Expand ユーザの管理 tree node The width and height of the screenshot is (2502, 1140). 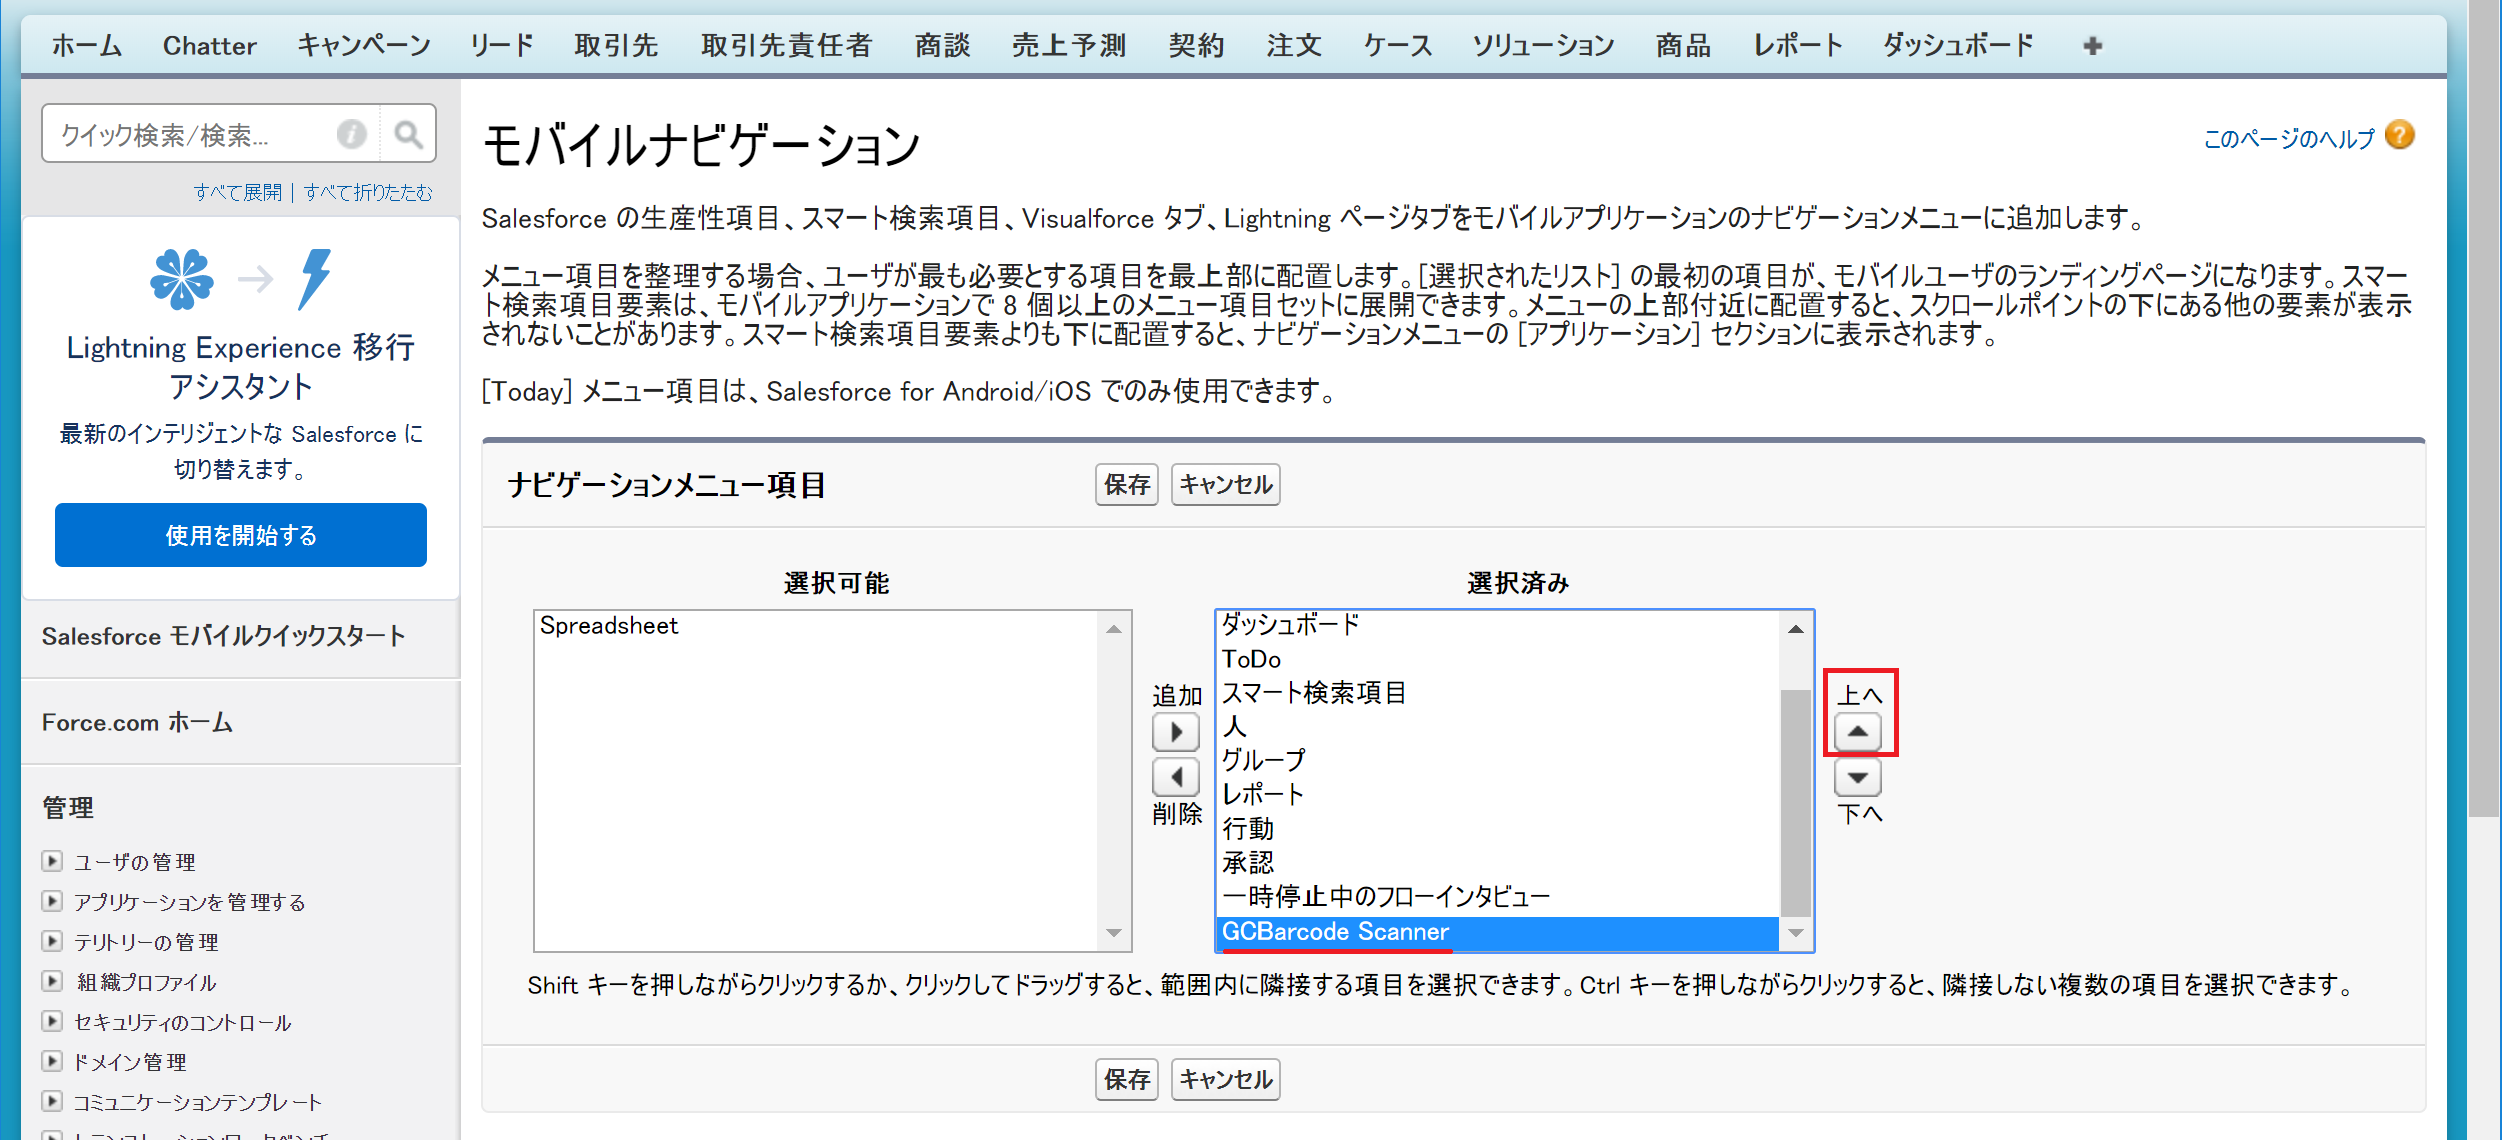tap(52, 861)
